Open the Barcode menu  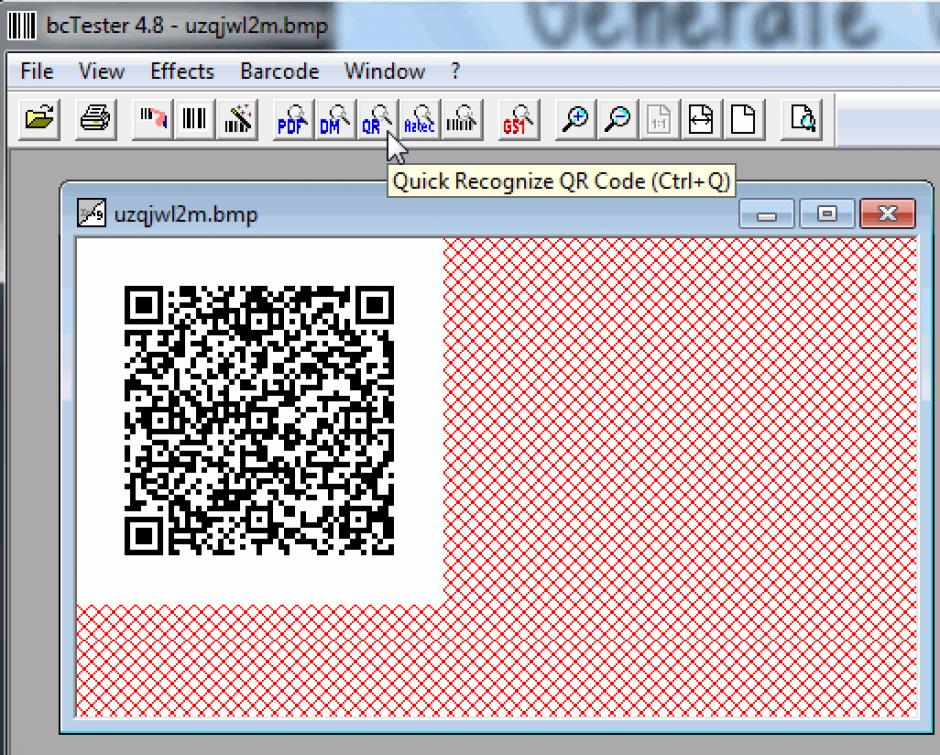coord(279,71)
